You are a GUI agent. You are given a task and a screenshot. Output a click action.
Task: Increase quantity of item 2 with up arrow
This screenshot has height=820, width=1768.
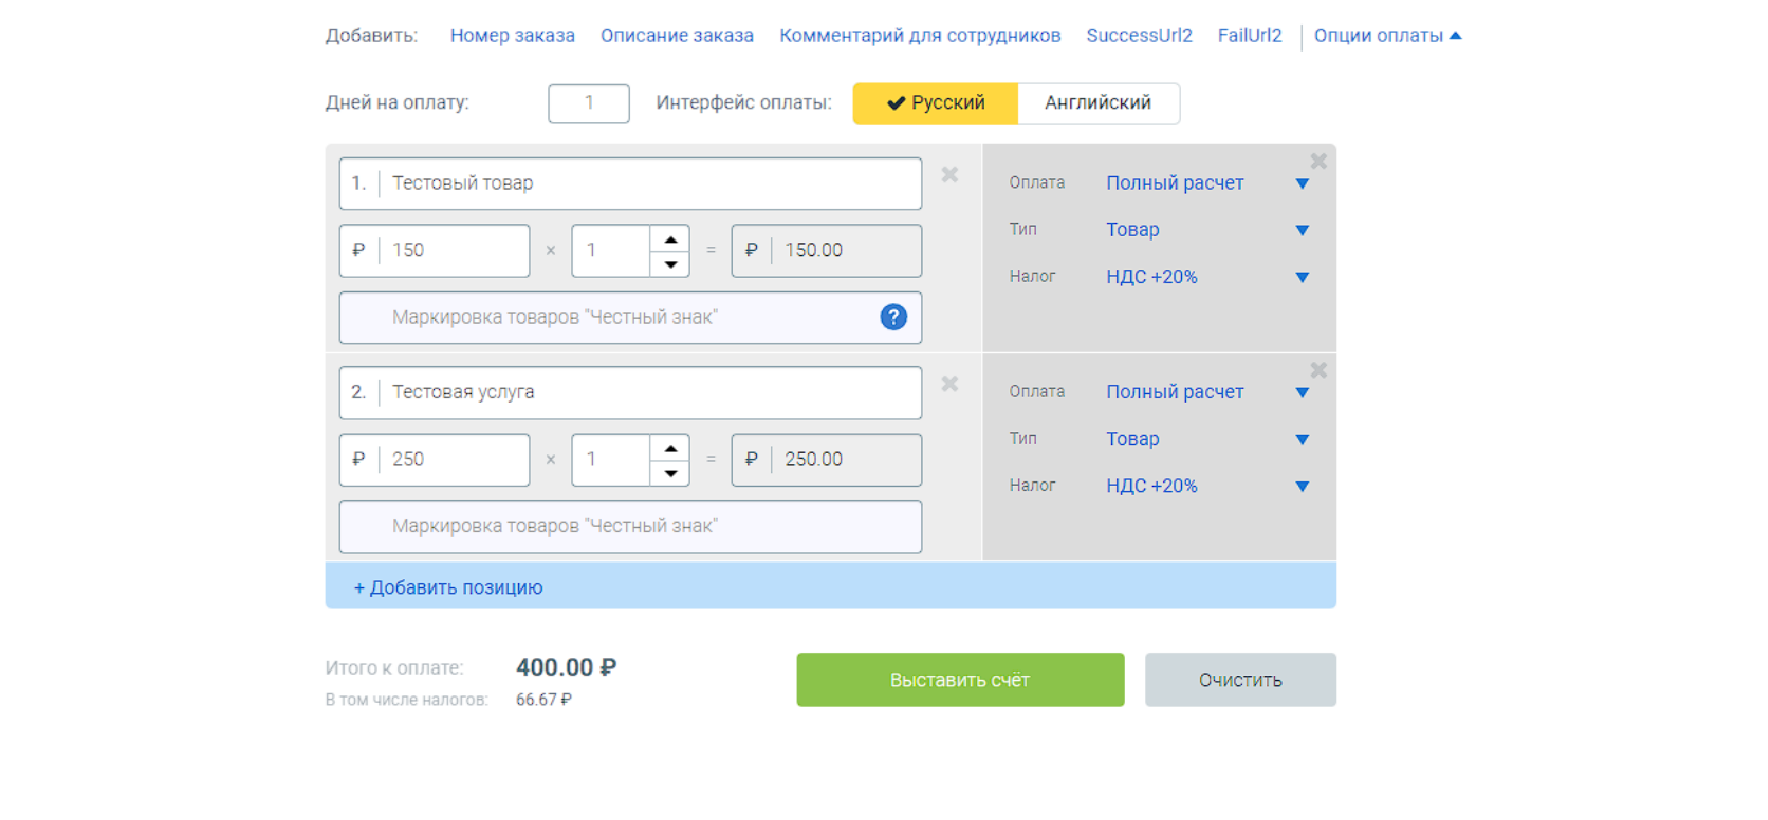pos(670,449)
